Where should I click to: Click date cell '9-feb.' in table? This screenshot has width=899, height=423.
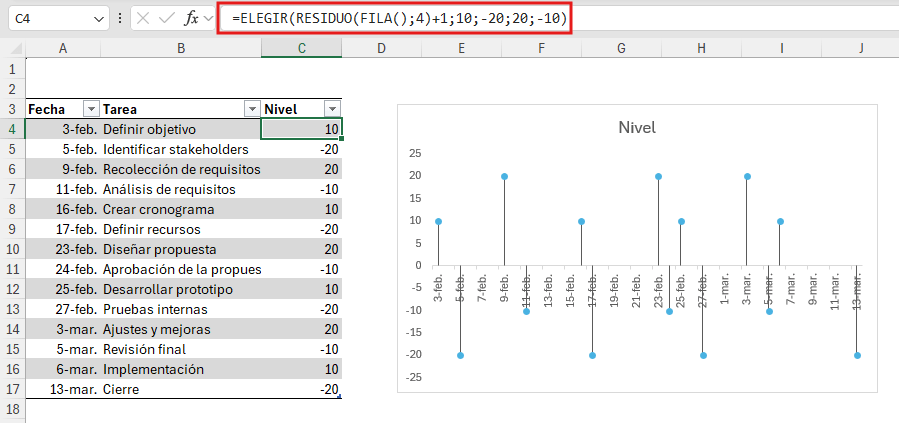[63, 169]
